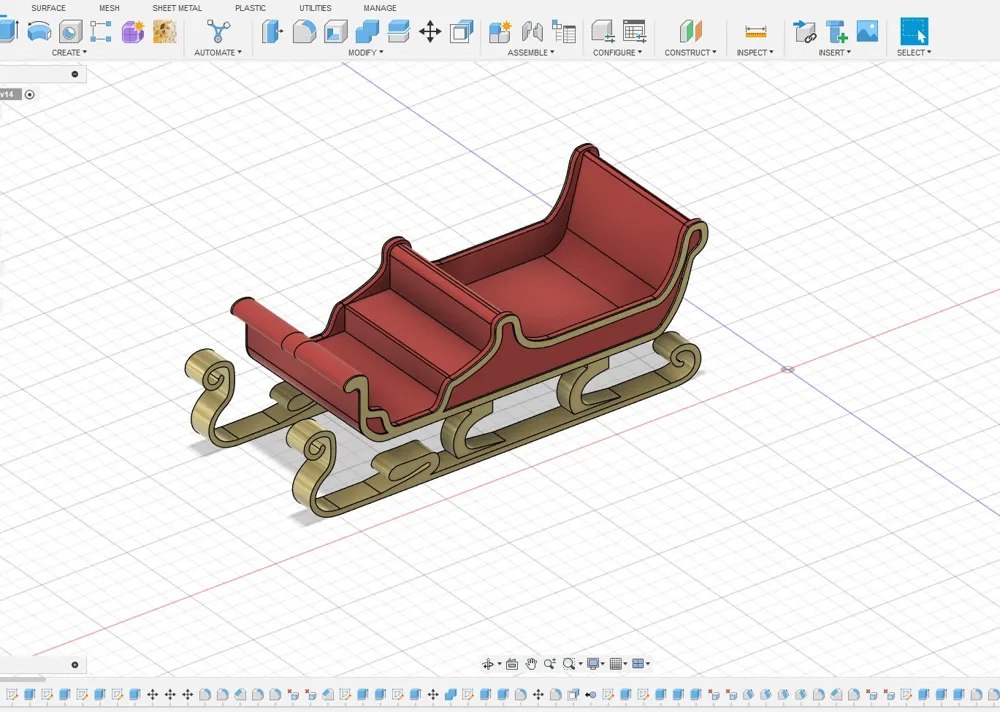Click the New Component icon
This screenshot has width=1000, height=712.
click(x=500, y=31)
